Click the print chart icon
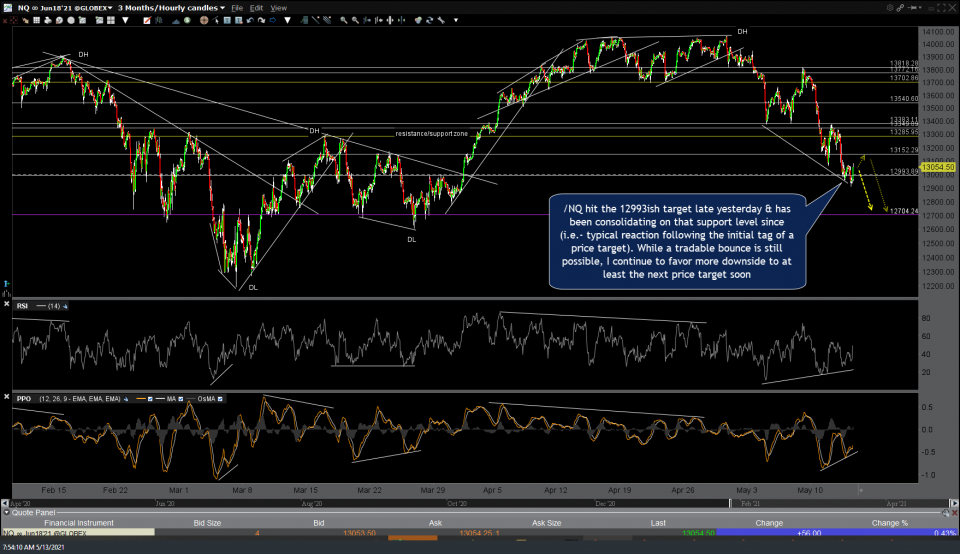The width and height of the screenshot is (960, 554). point(48,20)
